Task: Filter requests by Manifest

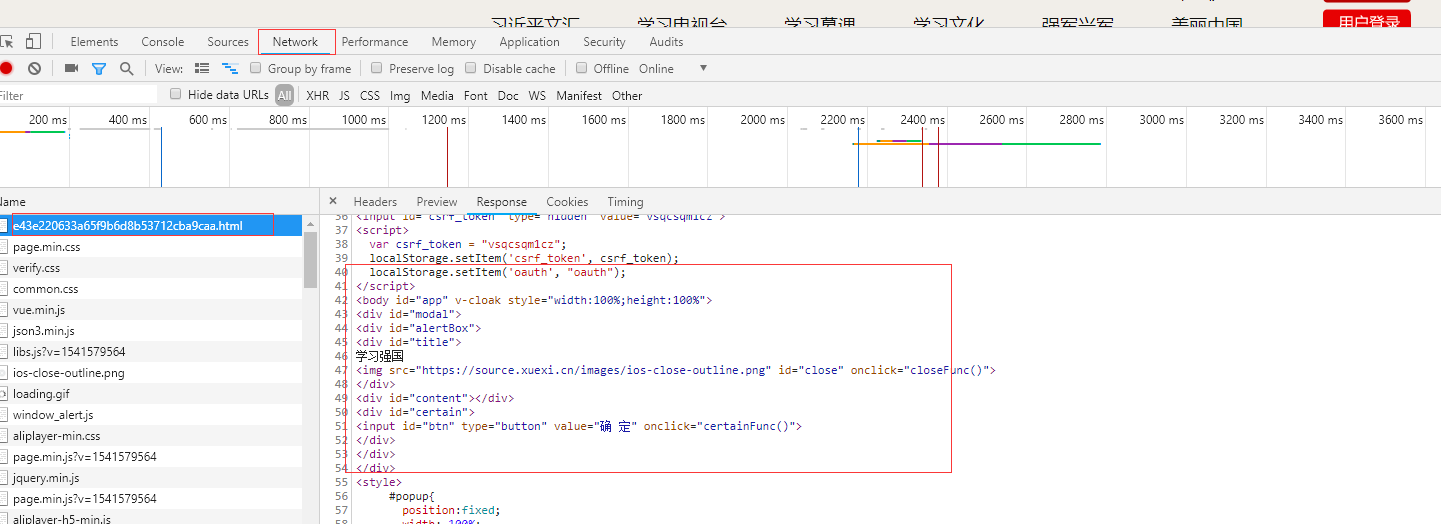Action: pyautogui.click(x=579, y=96)
